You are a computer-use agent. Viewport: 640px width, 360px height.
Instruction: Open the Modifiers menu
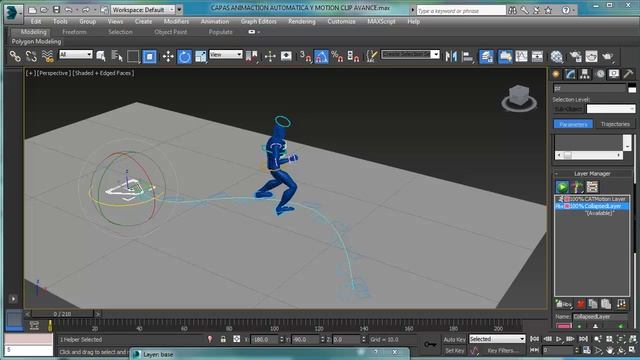point(176,21)
